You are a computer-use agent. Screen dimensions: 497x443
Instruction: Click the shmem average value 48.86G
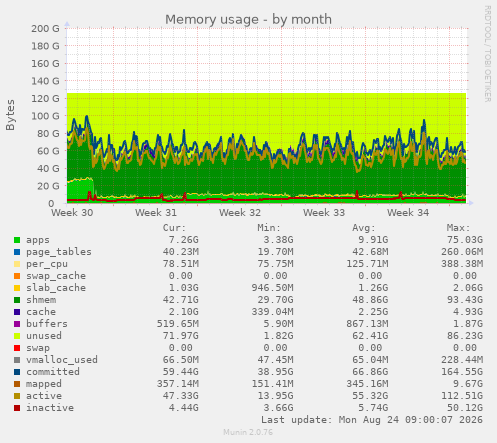click(x=370, y=300)
